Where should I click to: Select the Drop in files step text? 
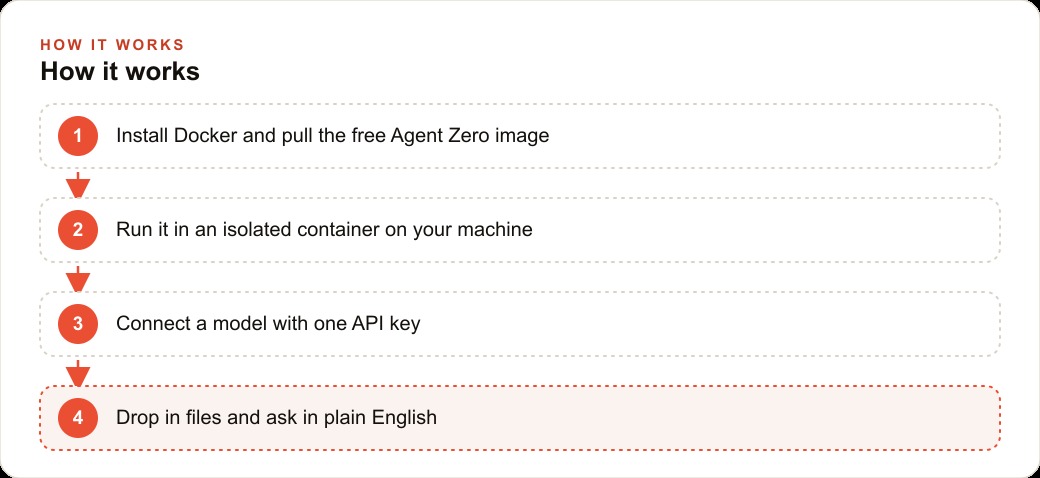coord(277,418)
